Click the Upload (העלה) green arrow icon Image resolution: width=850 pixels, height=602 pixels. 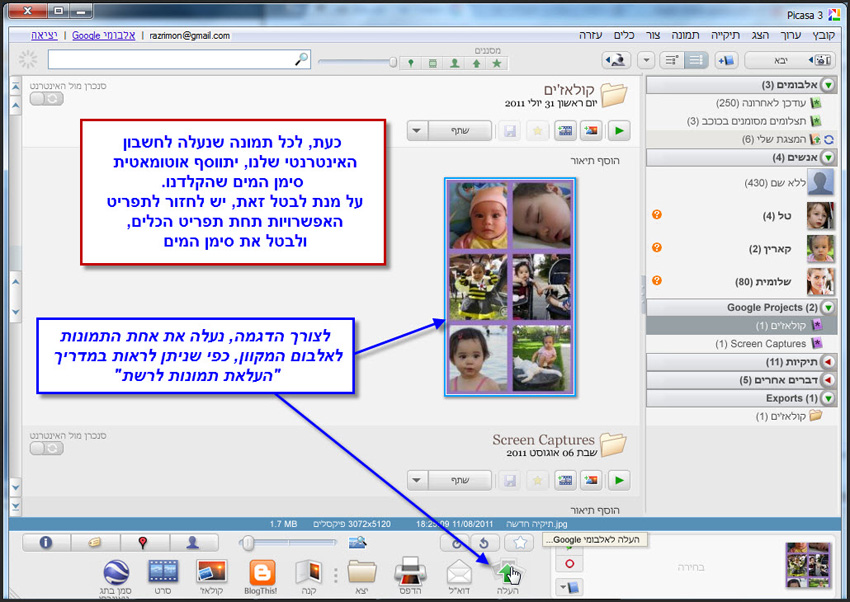pyautogui.click(x=507, y=573)
